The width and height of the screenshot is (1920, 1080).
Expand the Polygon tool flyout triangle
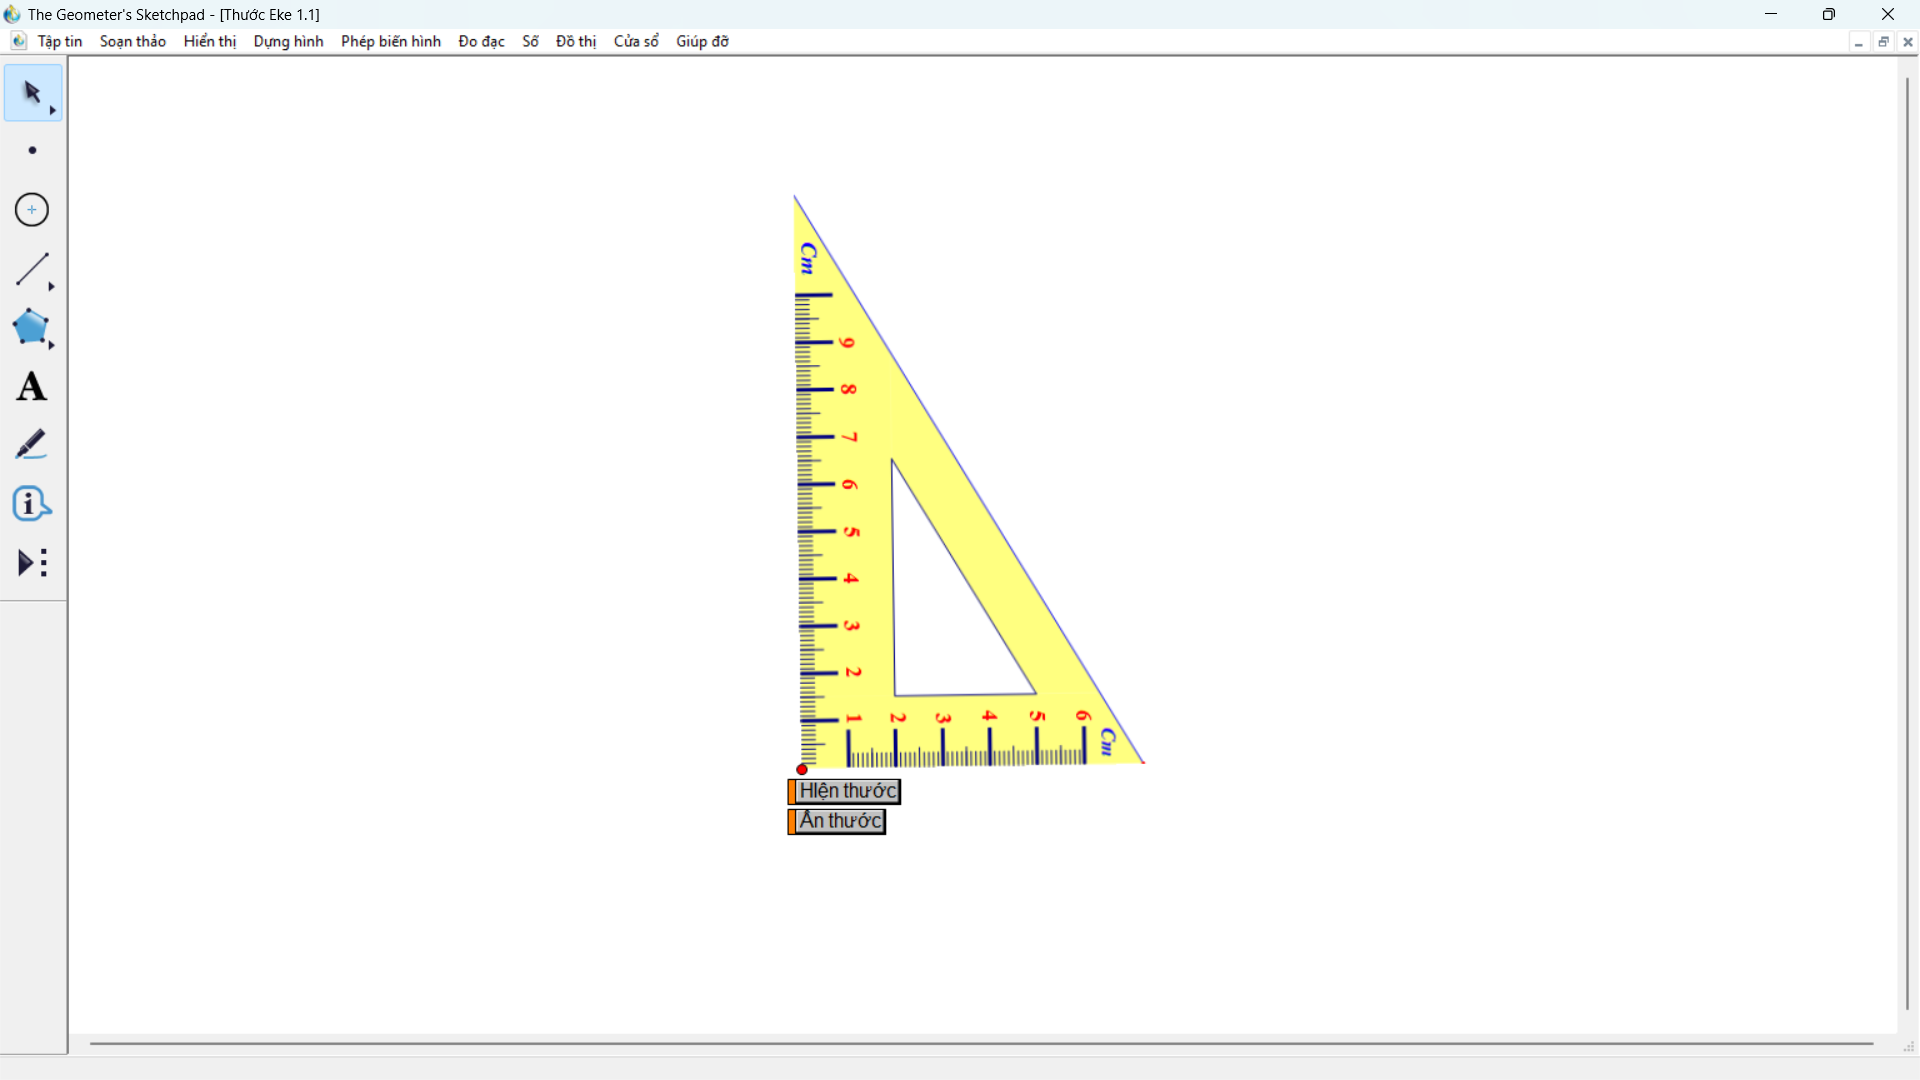pos(52,345)
